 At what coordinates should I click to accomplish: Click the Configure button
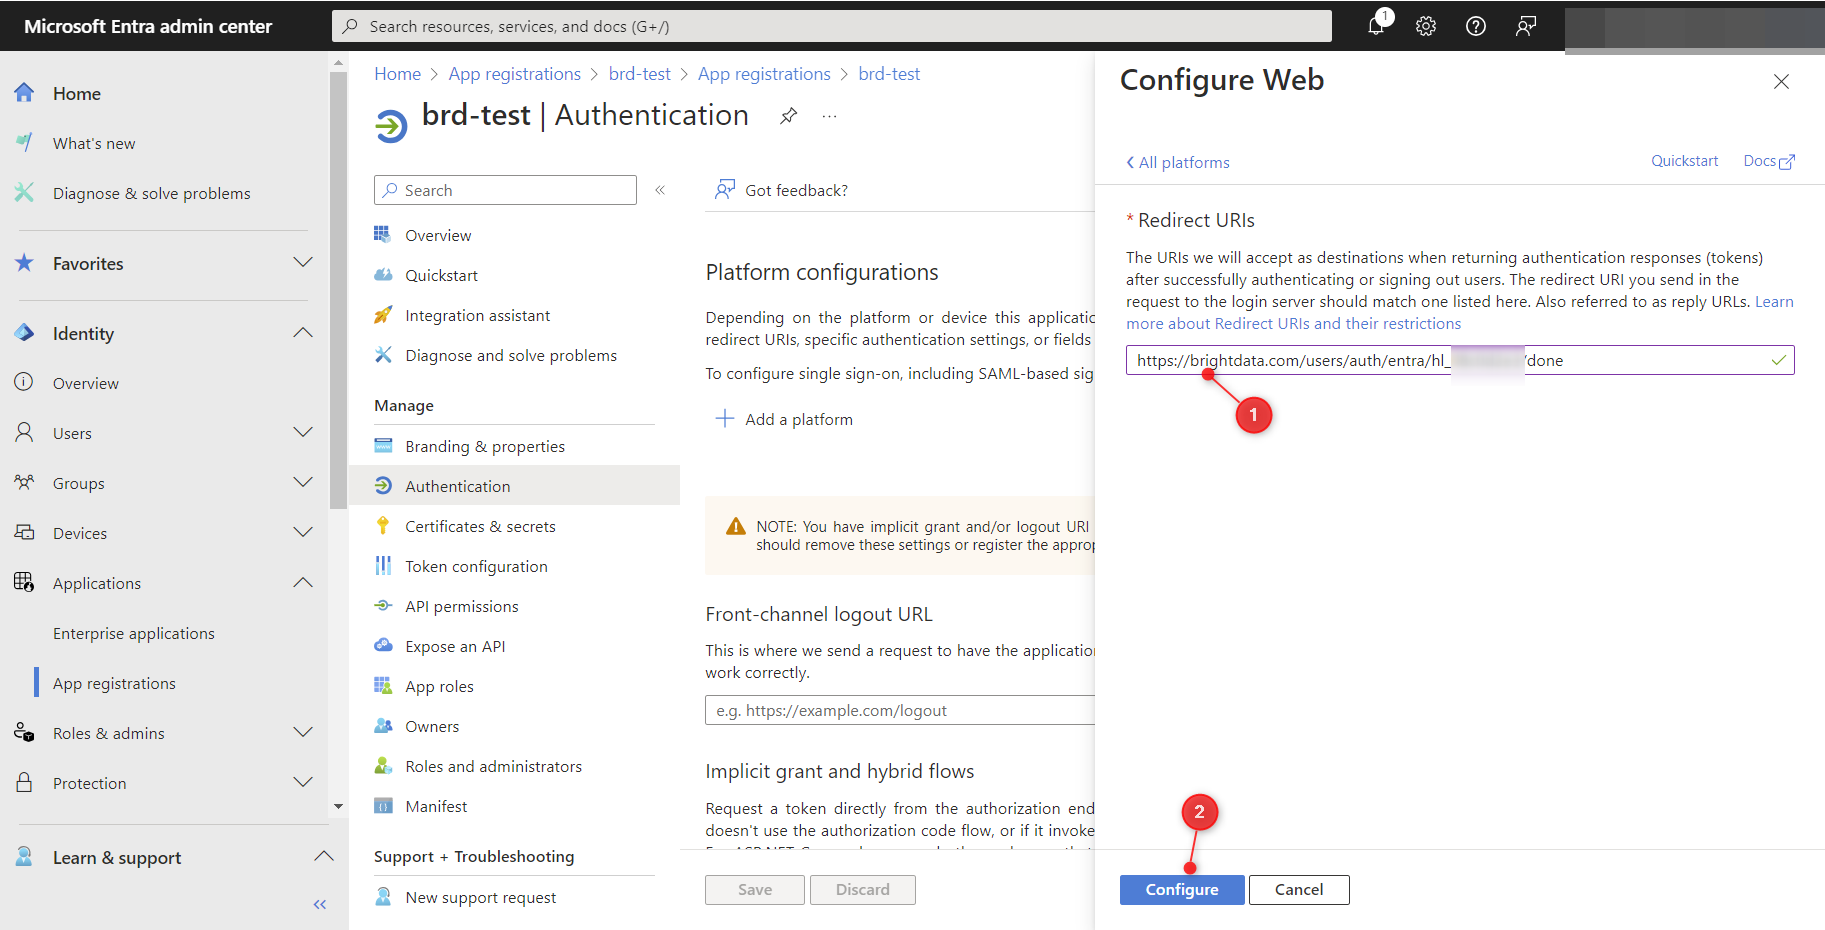coord(1182,890)
